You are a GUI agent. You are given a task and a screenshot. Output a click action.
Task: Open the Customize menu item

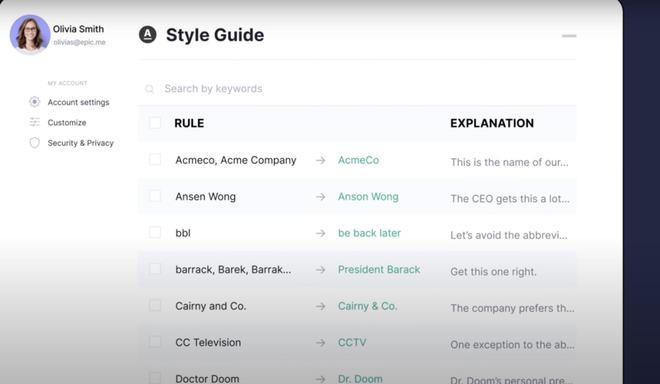pos(67,123)
